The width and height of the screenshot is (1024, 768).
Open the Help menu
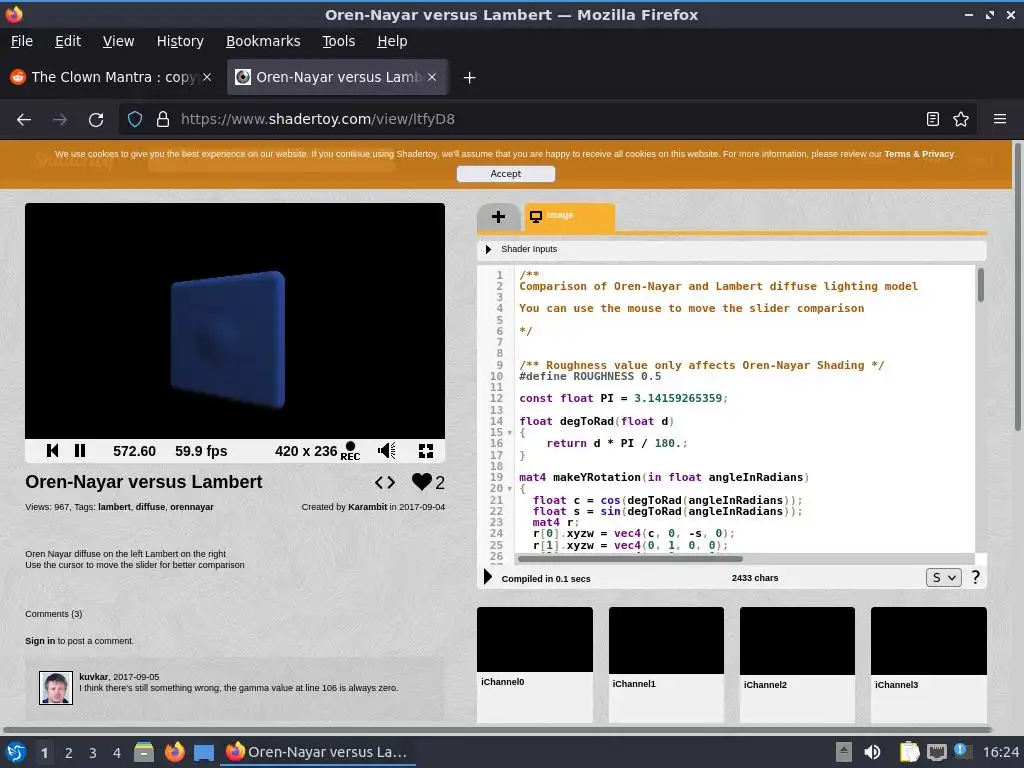pos(392,41)
